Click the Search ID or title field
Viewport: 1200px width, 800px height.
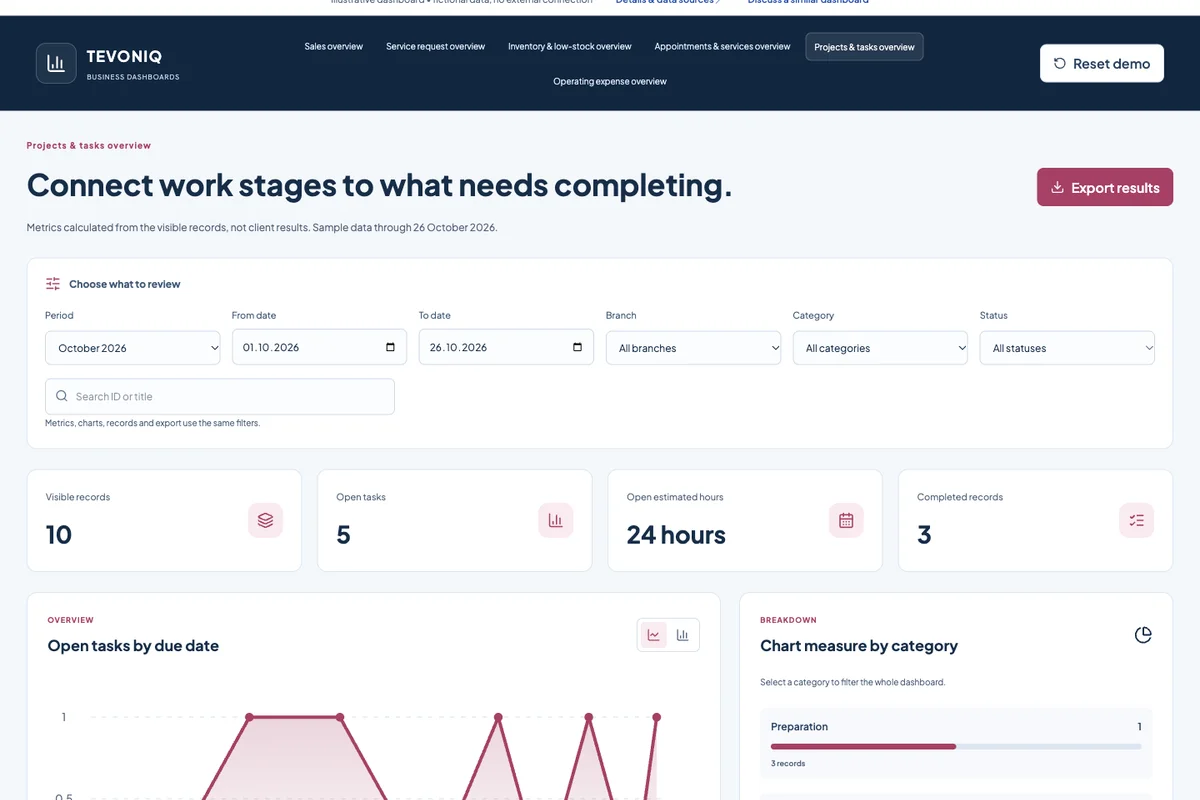pyautogui.click(x=220, y=396)
